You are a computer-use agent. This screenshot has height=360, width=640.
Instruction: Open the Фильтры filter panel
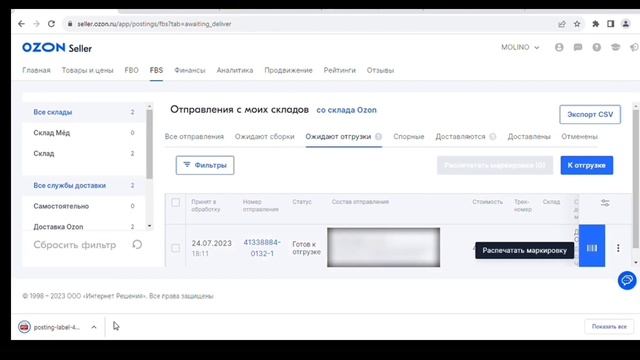(x=205, y=165)
